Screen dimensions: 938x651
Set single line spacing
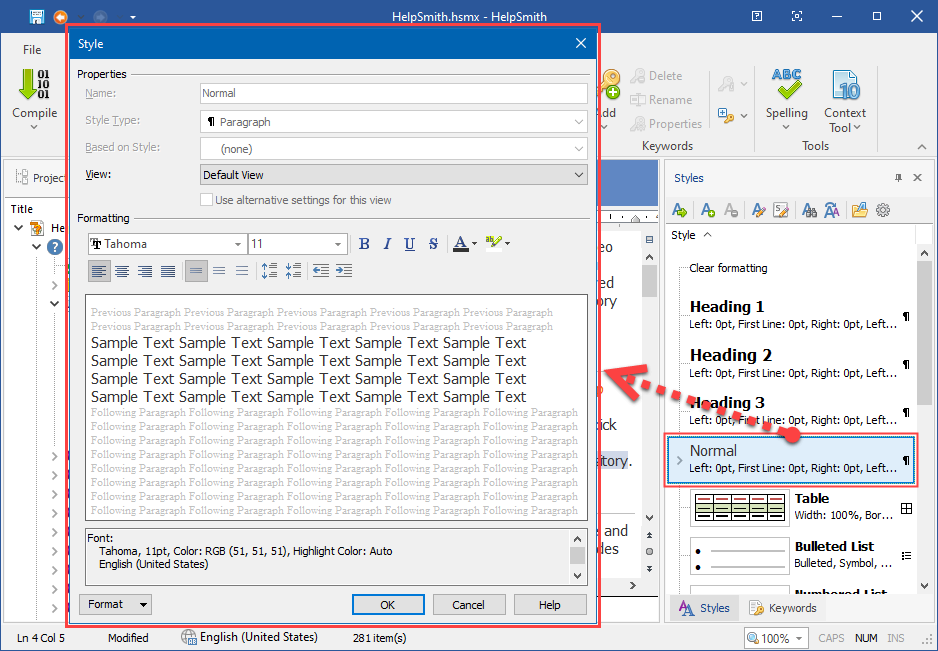(196, 271)
